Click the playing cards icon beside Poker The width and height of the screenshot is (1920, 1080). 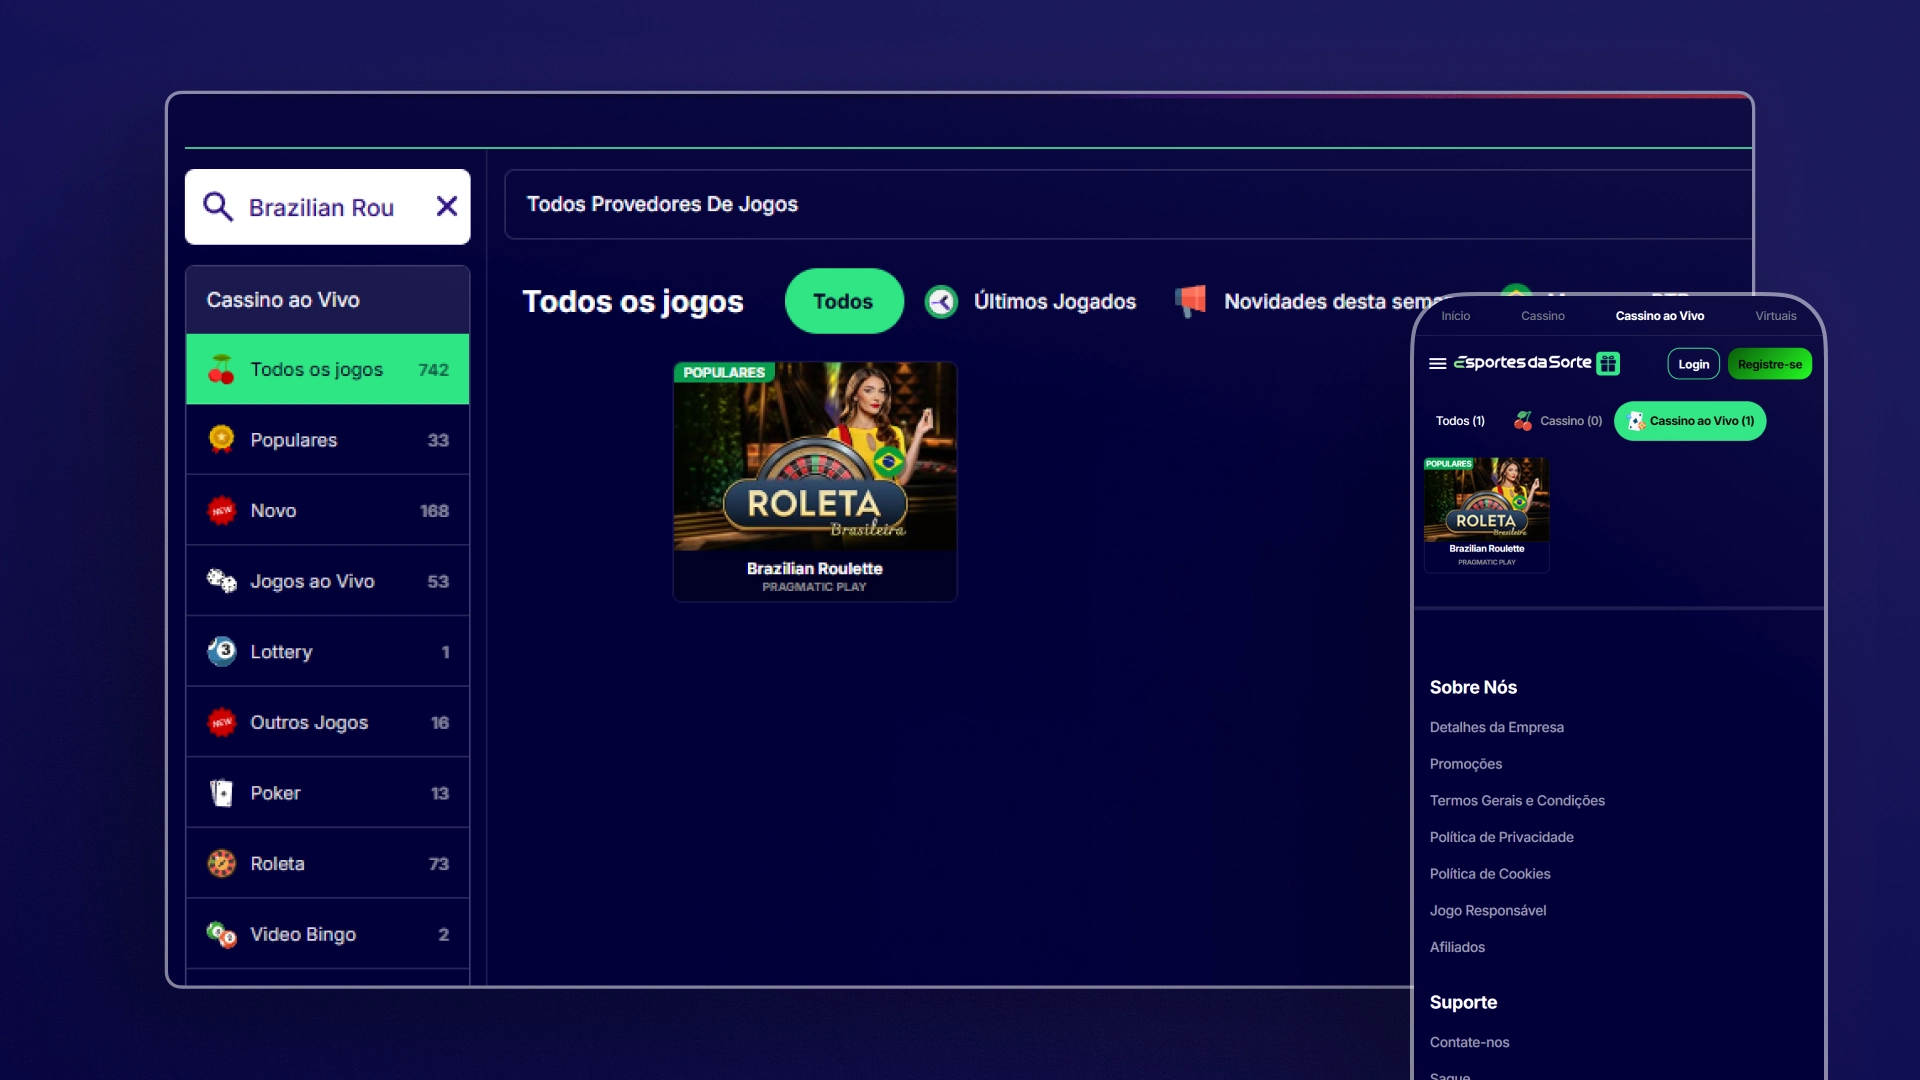click(221, 793)
